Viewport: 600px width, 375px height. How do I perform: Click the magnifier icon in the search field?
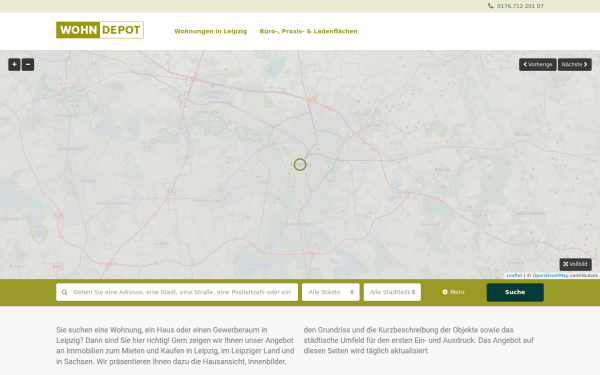pyautogui.click(x=65, y=292)
